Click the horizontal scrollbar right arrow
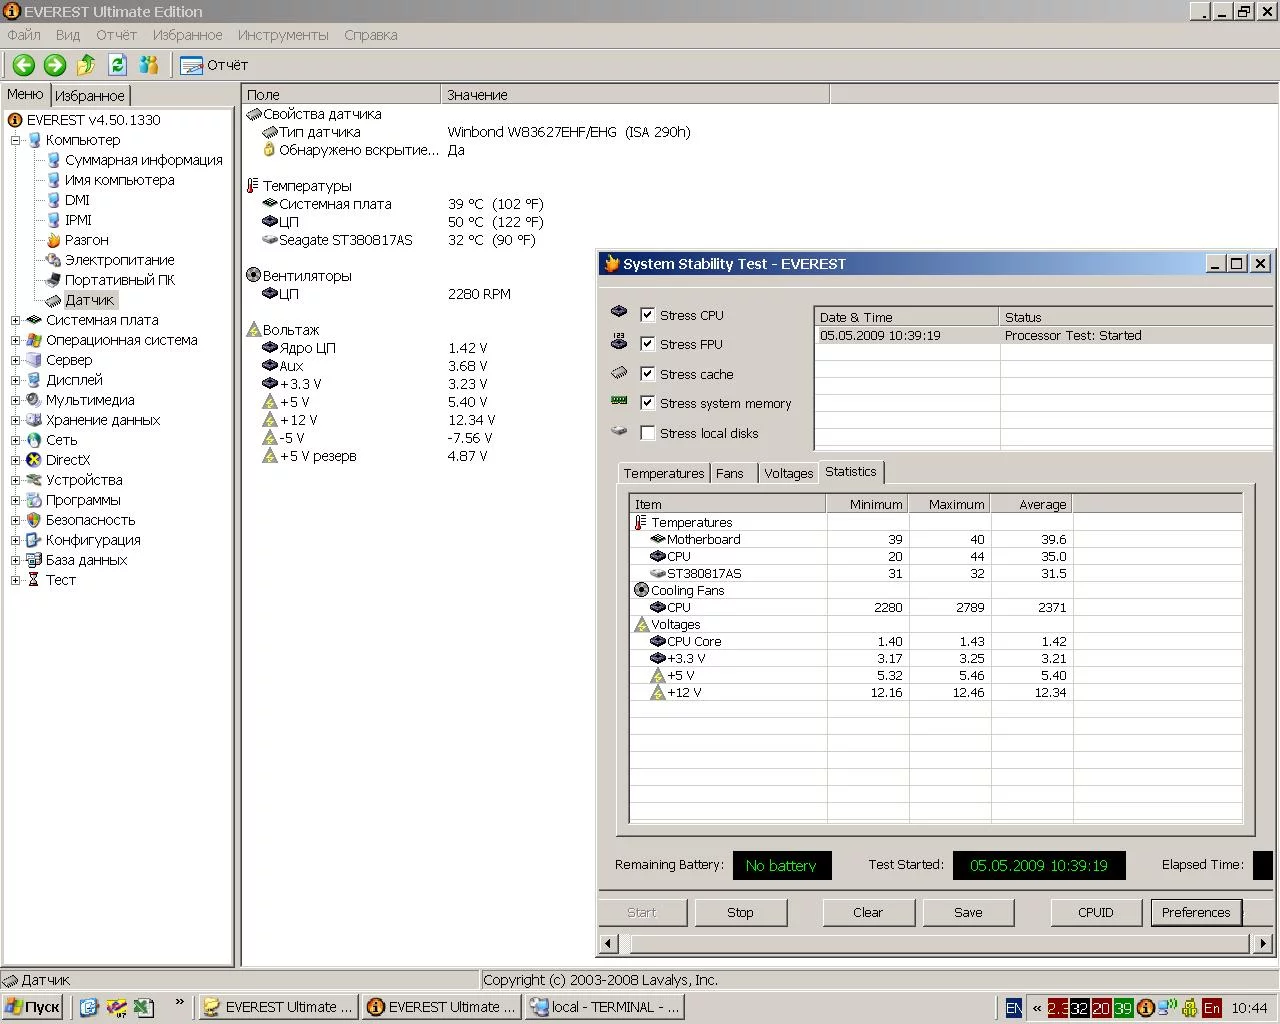This screenshot has height=1024, width=1280. [1263, 943]
